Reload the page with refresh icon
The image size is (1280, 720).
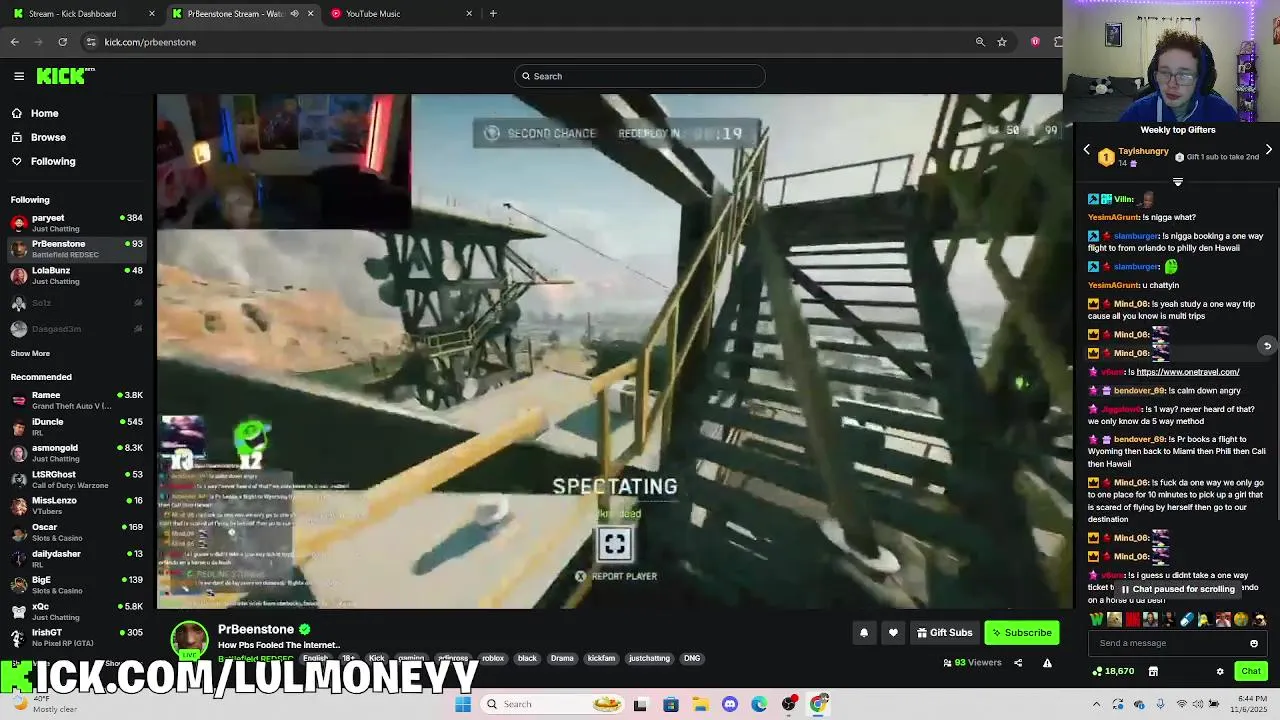63,42
